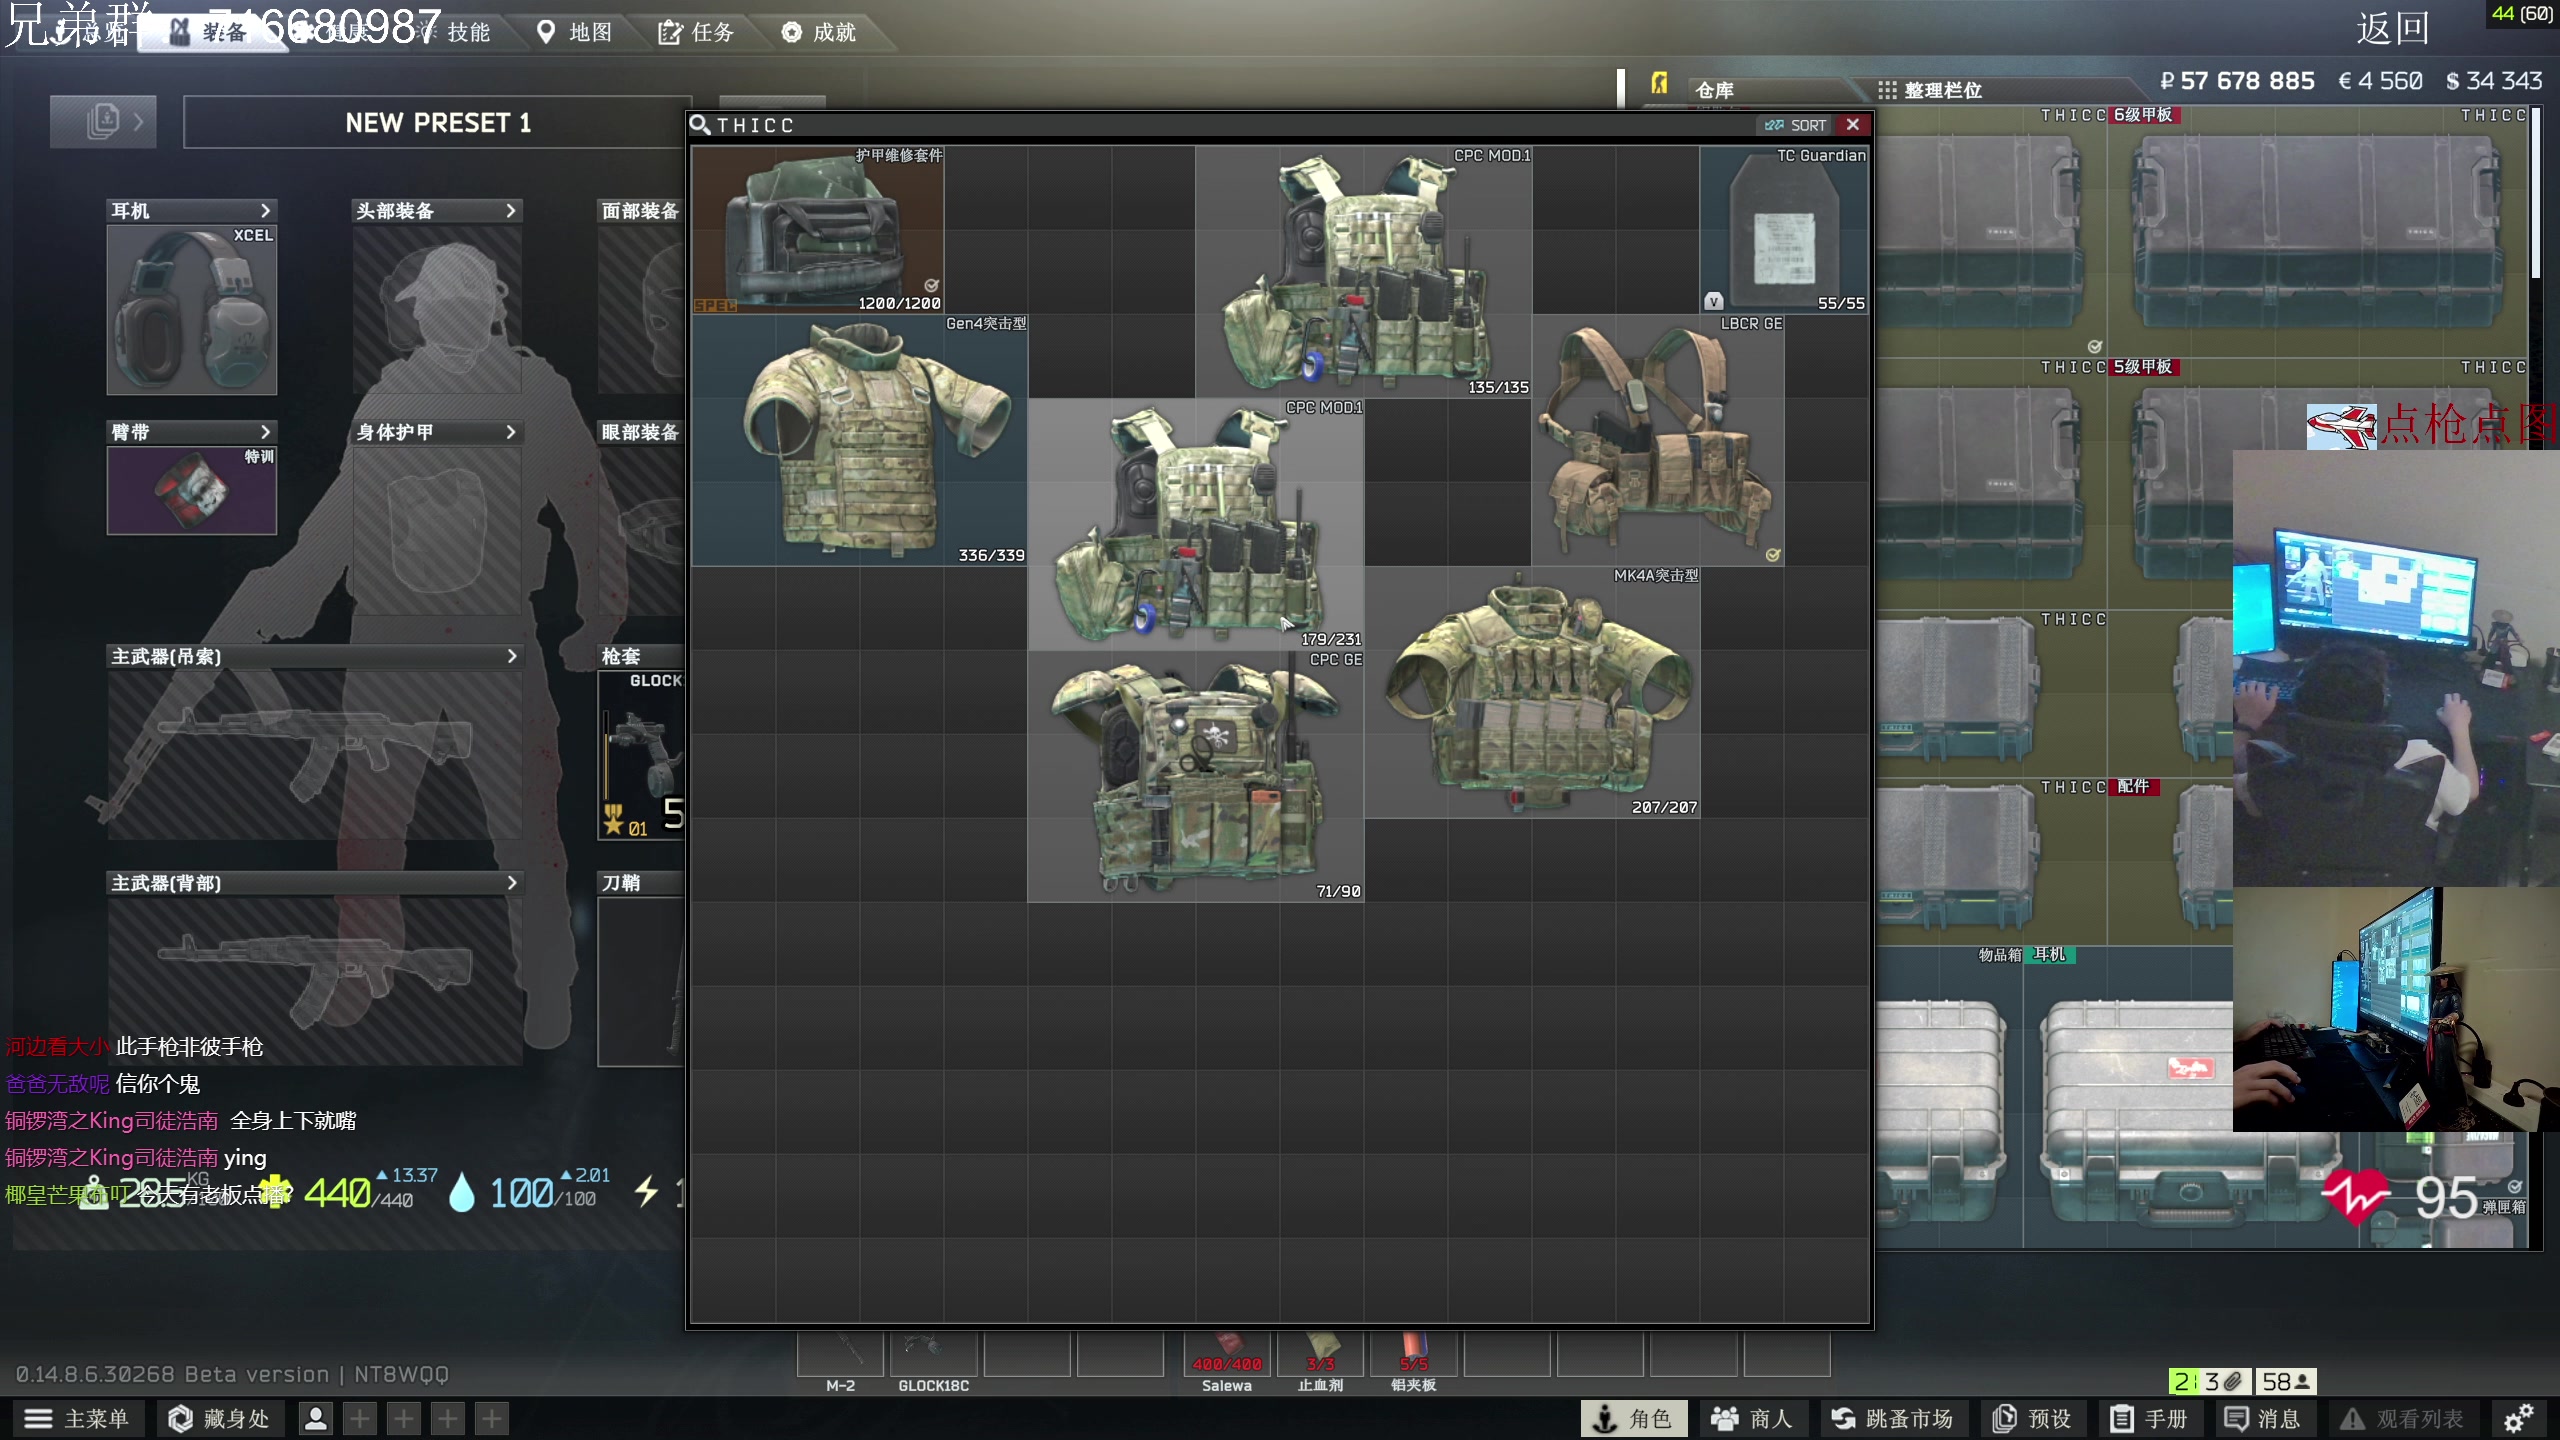Open settings with the gear icon
The height and width of the screenshot is (1440, 2560).
tap(2518, 1418)
